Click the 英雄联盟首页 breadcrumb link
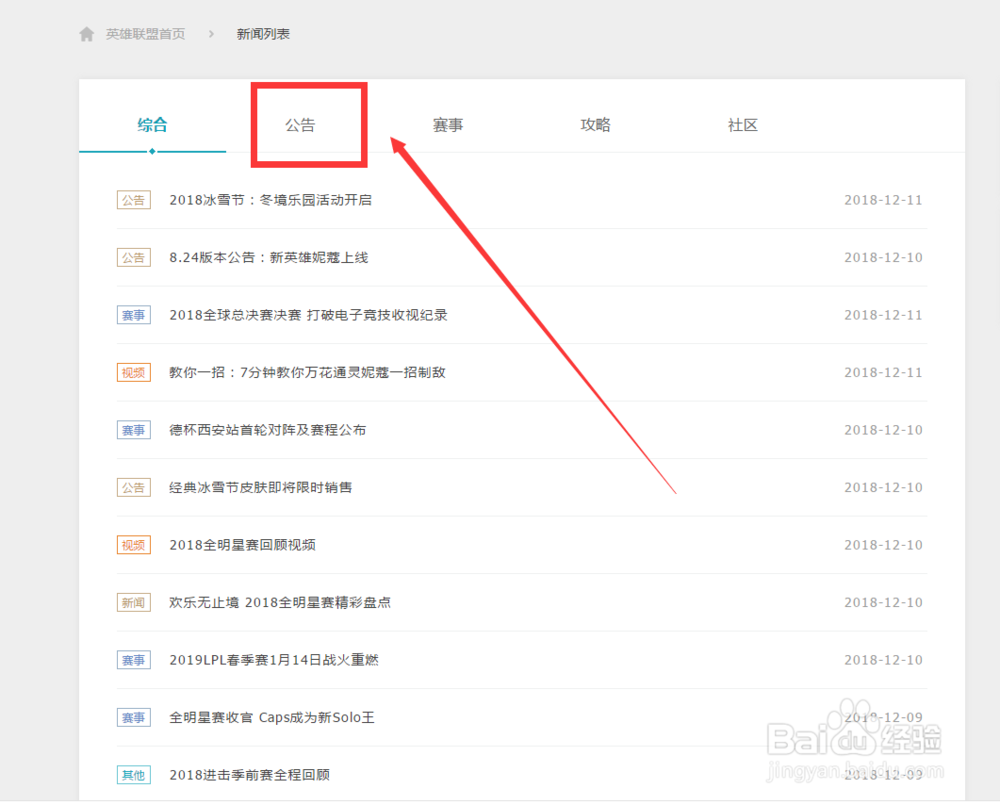 coord(146,33)
